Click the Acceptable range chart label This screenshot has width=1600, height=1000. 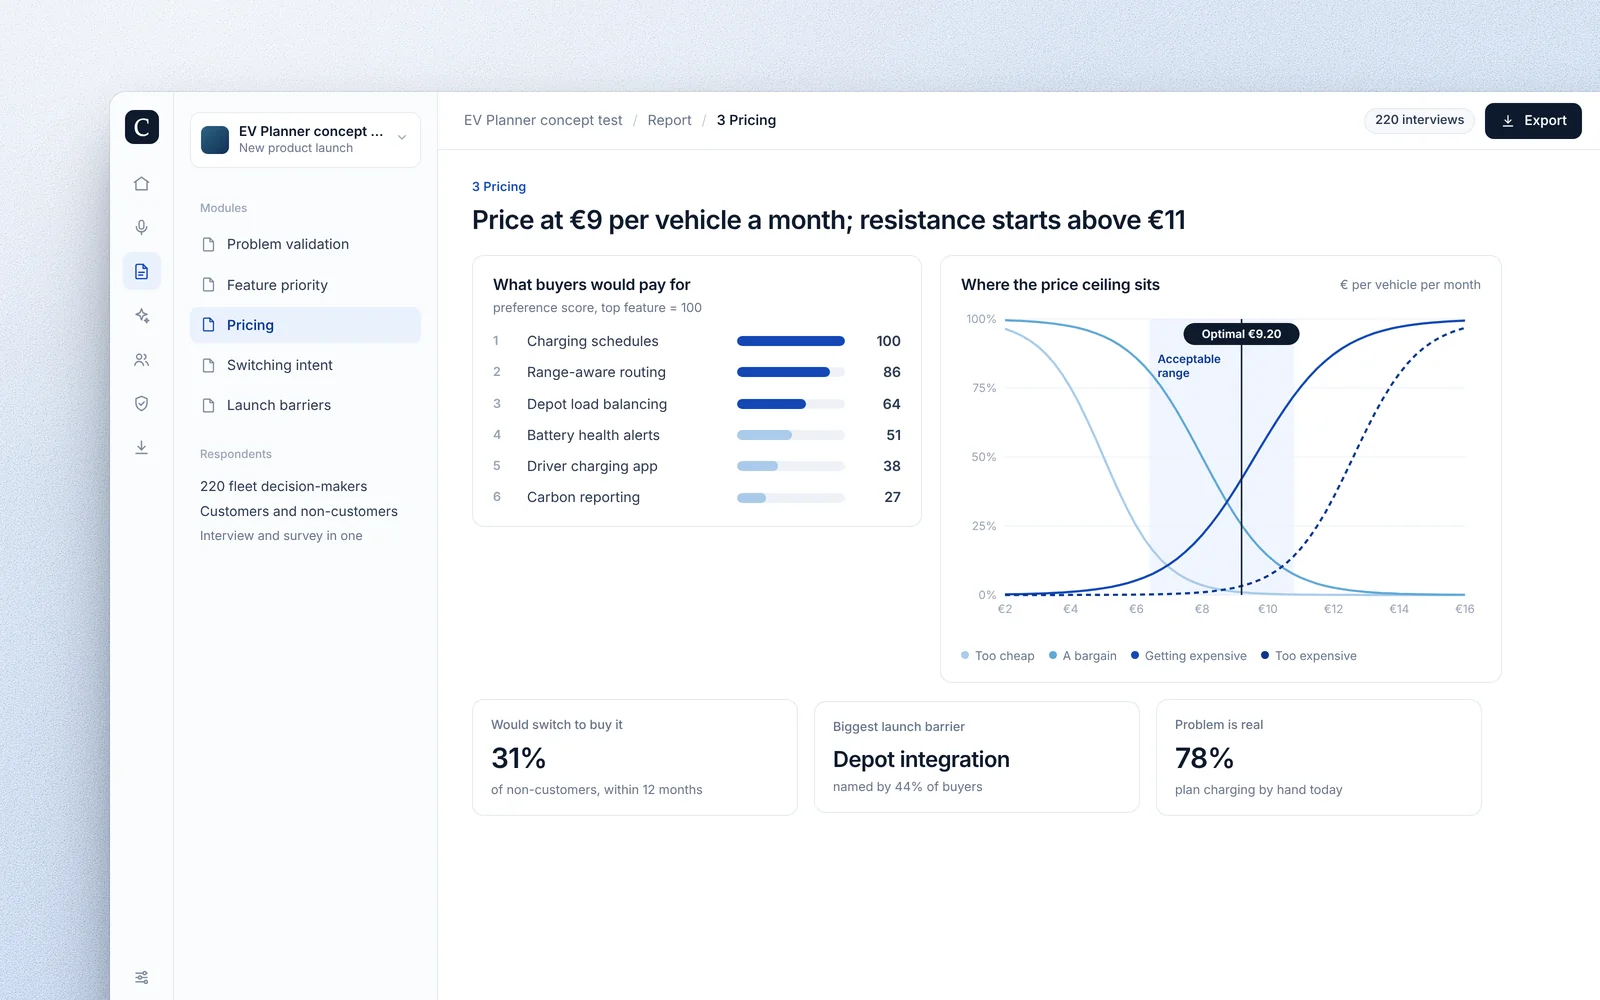tap(1189, 366)
